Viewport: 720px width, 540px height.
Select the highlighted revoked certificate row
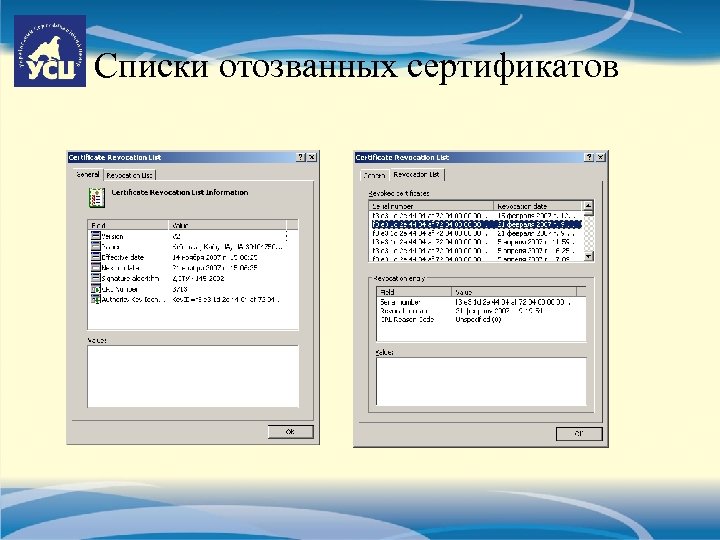click(476, 224)
